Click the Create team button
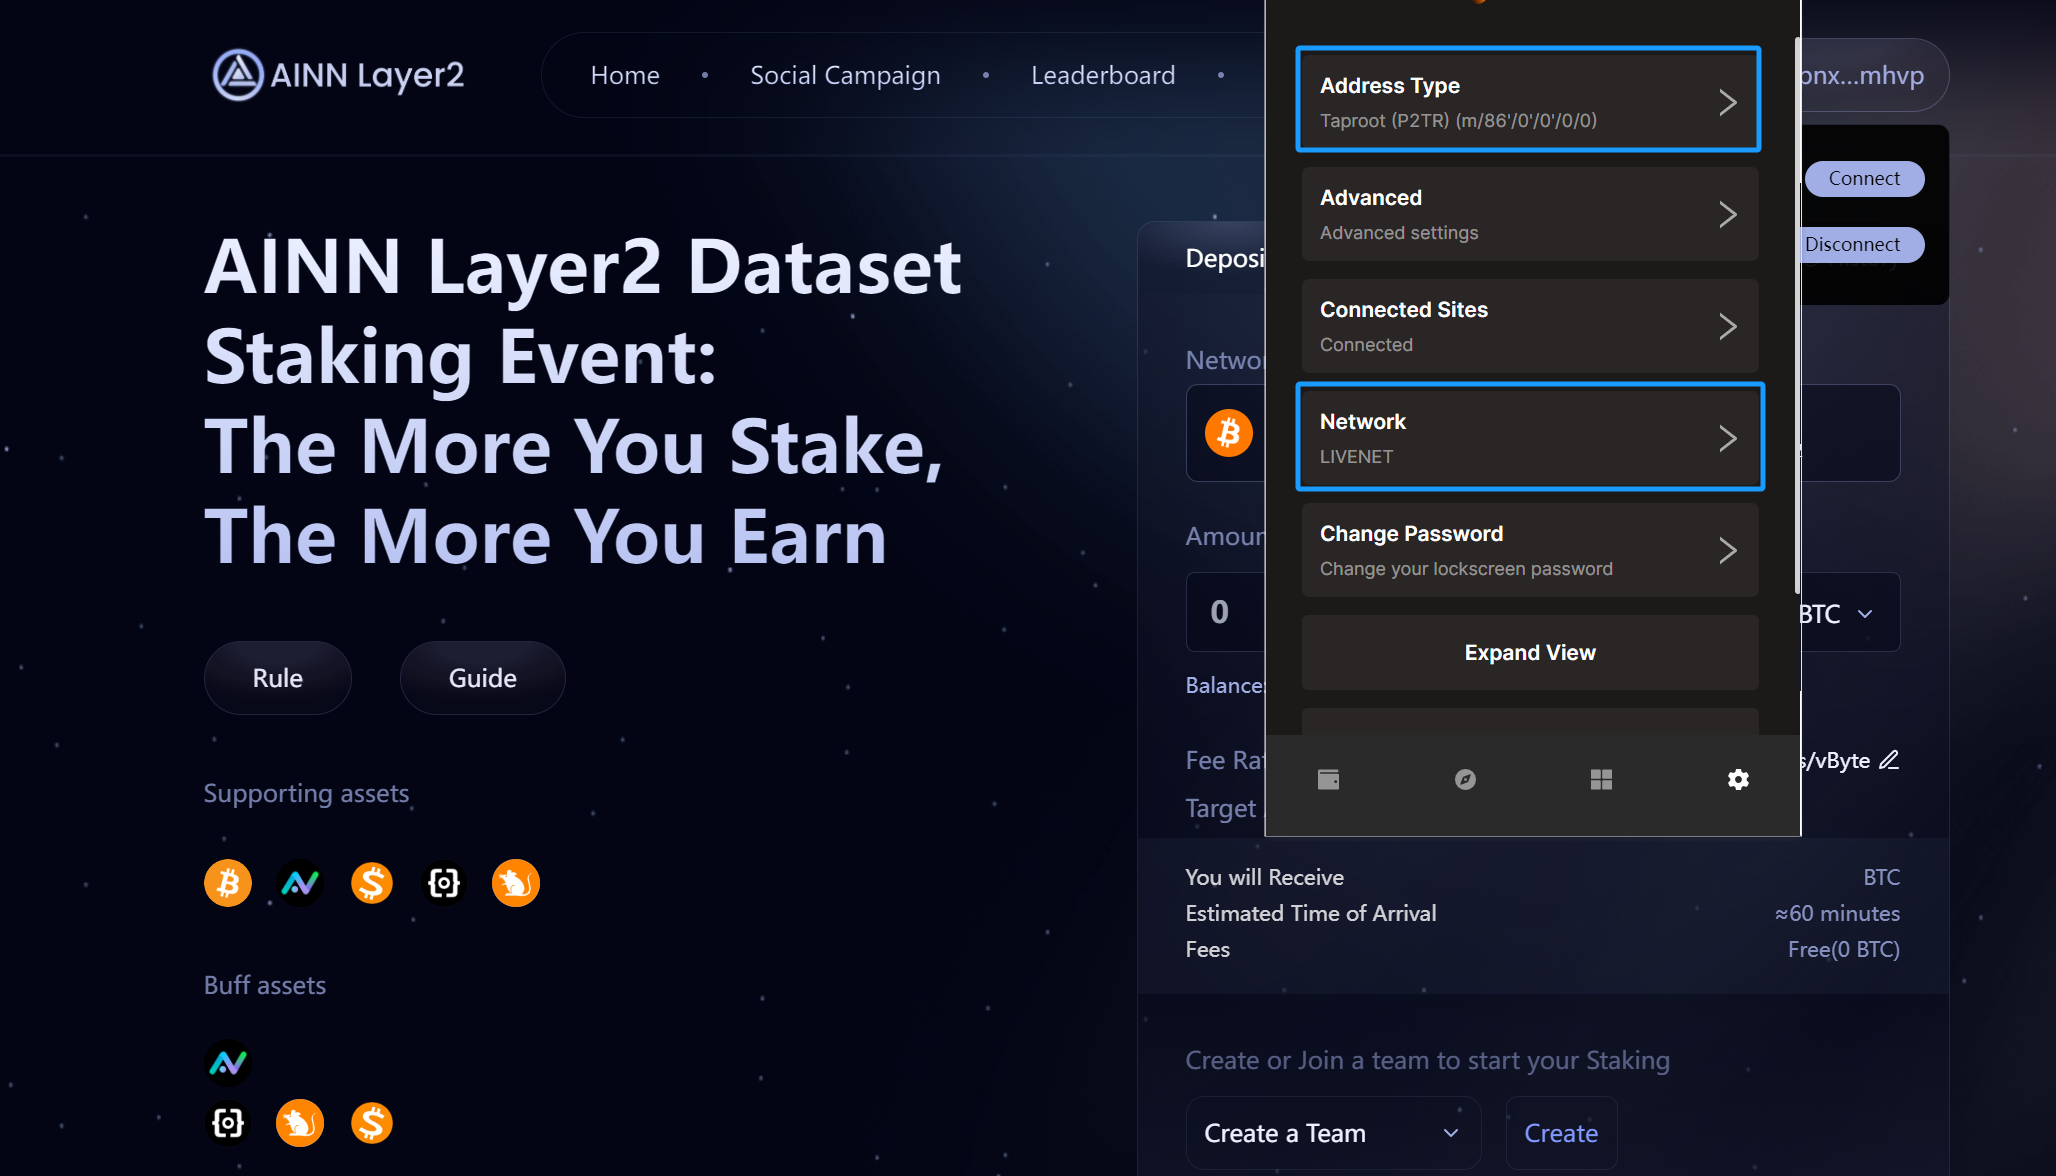This screenshot has height=1176, width=2056. [1561, 1133]
